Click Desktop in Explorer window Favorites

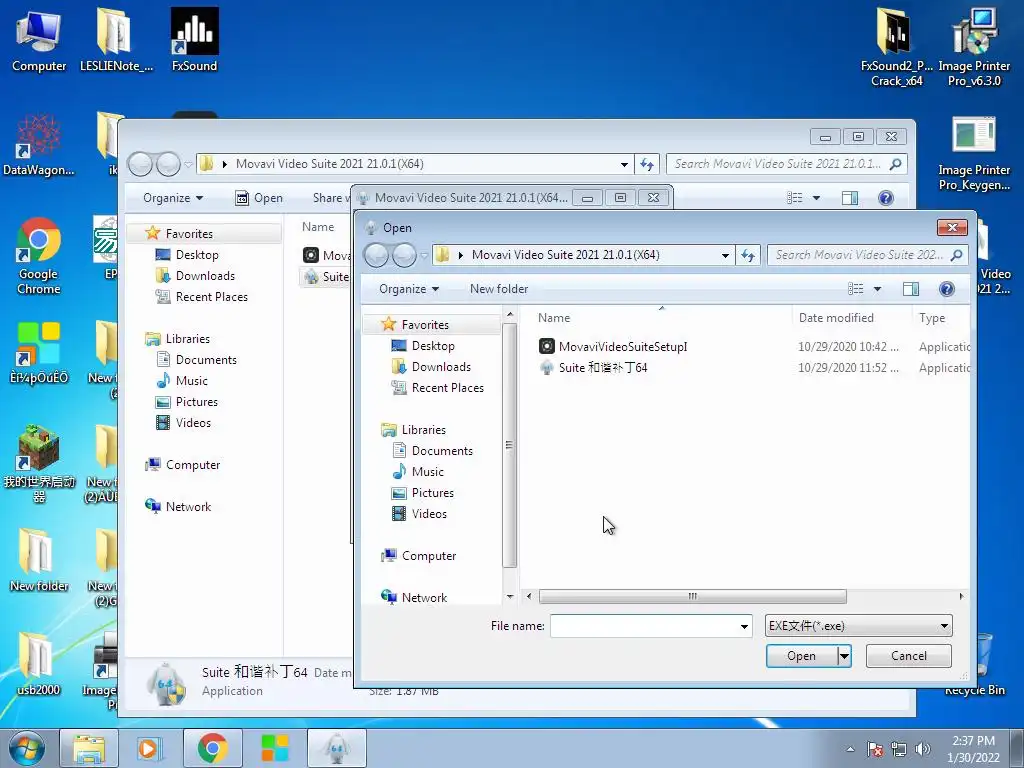point(187,255)
